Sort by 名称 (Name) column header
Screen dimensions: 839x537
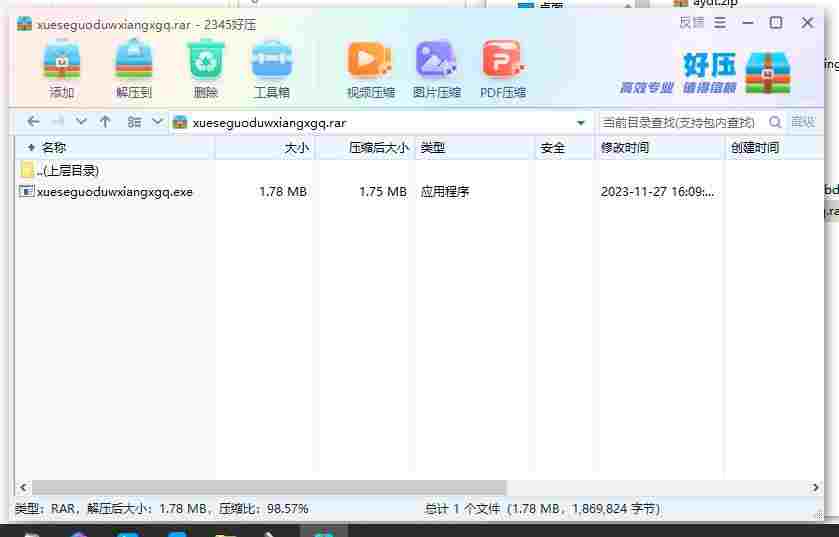(x=115, y=148)
